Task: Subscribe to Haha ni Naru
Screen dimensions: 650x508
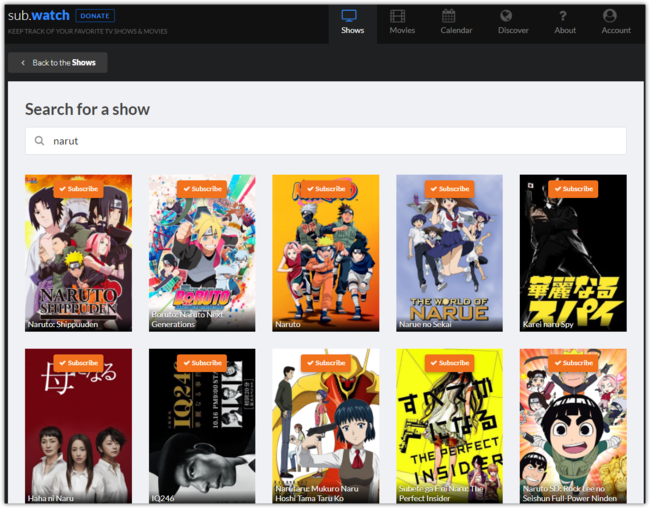Action: pyautogui.click(x=78, y=363)
